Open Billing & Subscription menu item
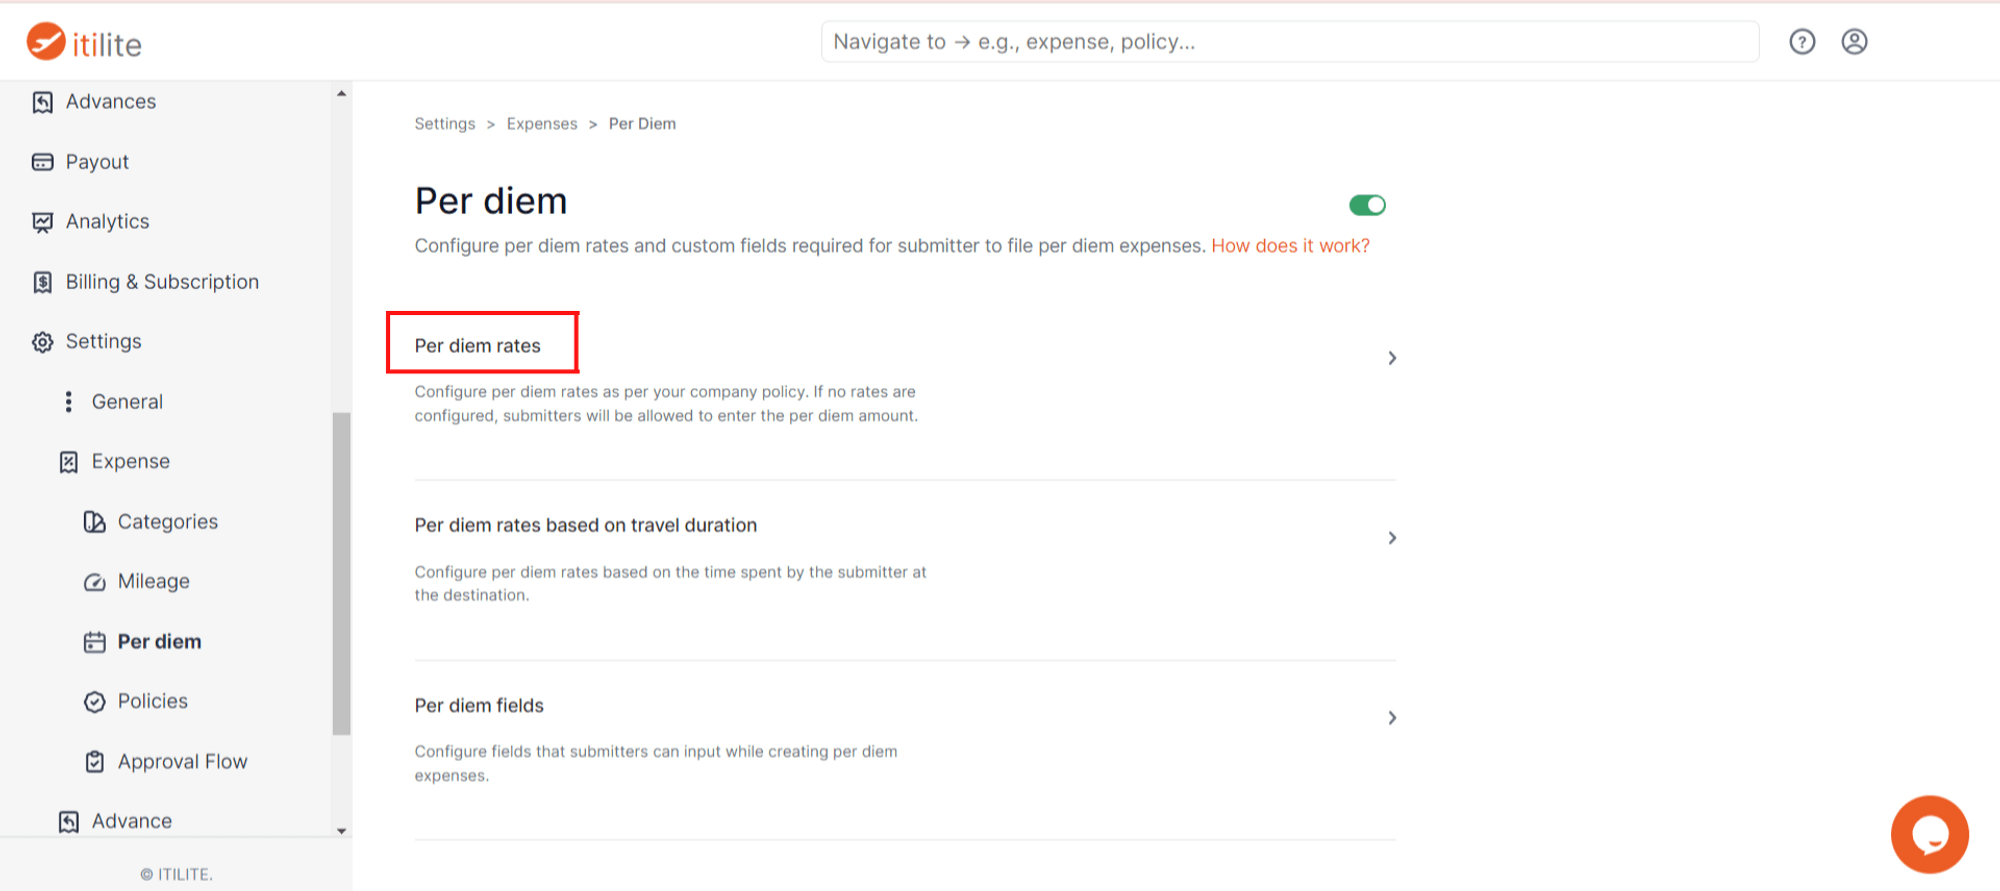 162,282
